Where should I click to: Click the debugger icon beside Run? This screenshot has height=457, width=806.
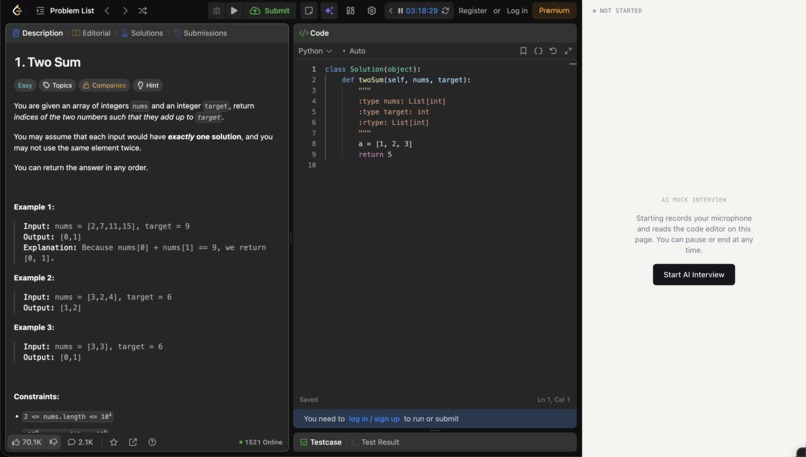216,10
